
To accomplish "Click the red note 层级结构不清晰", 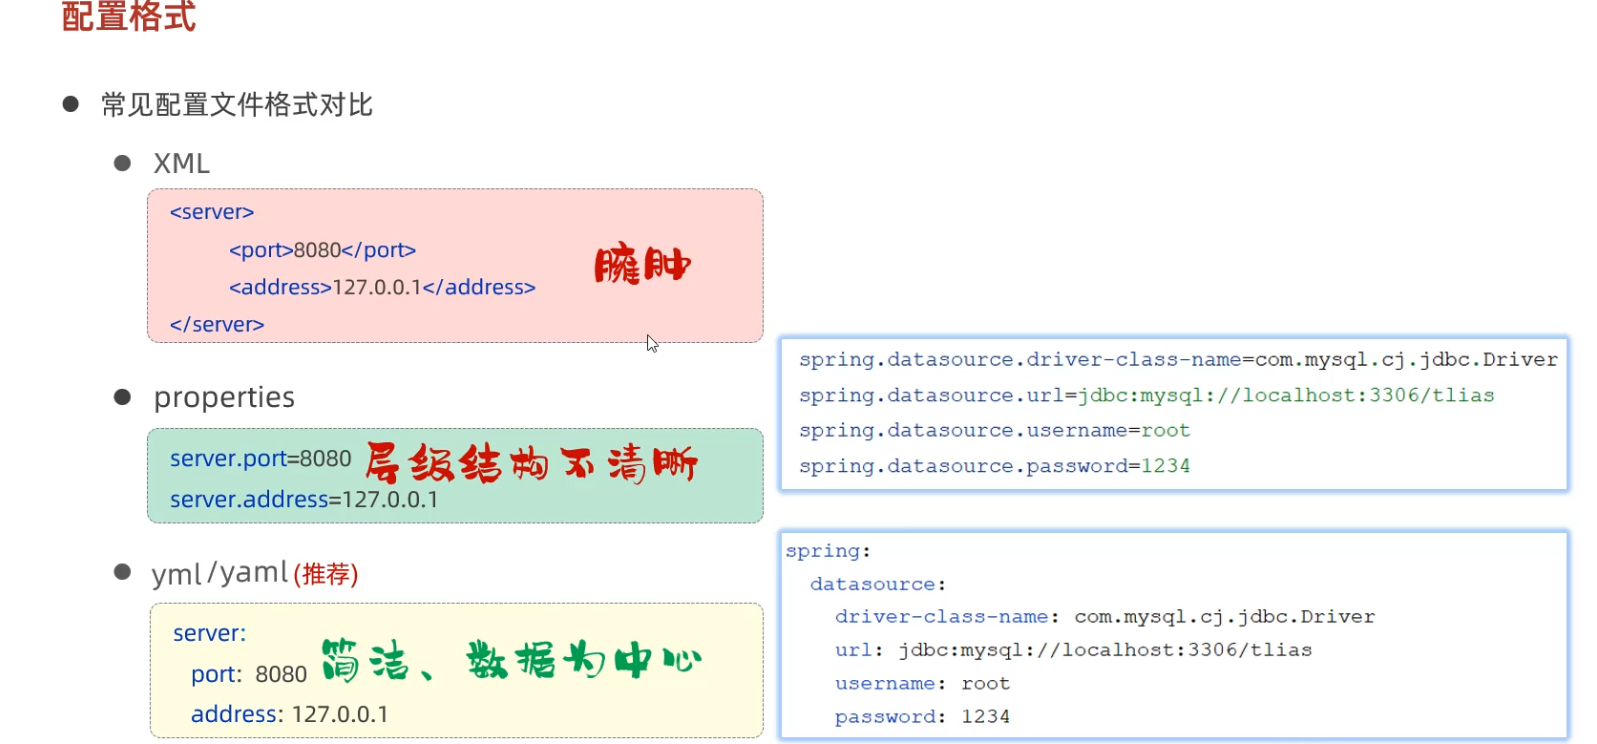I will pos(531,463).
